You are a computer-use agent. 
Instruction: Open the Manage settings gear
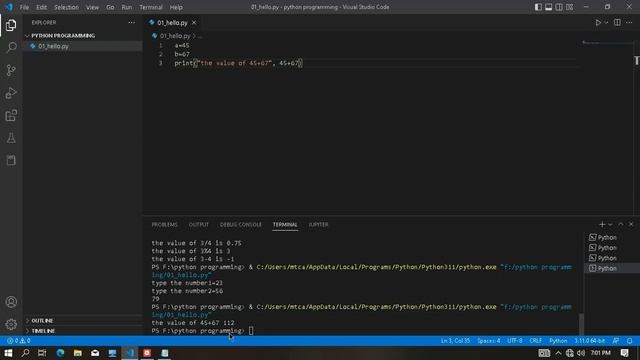[11, 324]
